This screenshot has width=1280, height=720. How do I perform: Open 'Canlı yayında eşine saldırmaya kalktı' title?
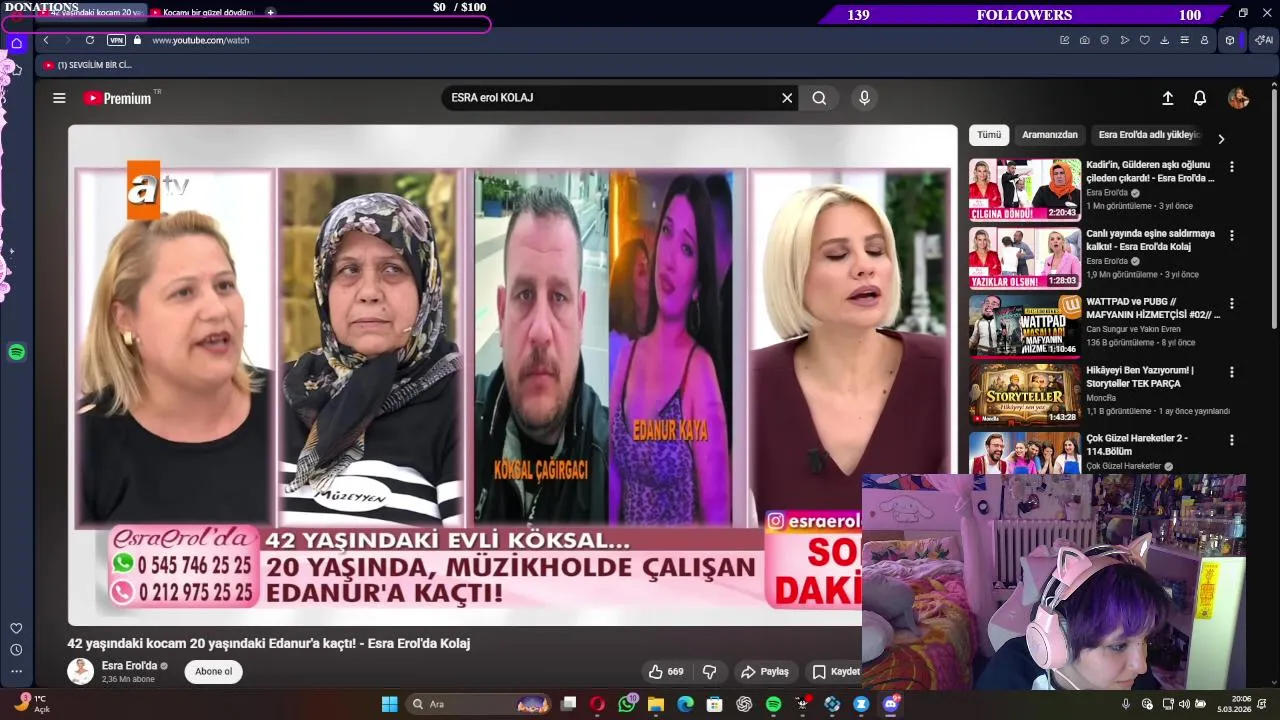coord(1150,240)
